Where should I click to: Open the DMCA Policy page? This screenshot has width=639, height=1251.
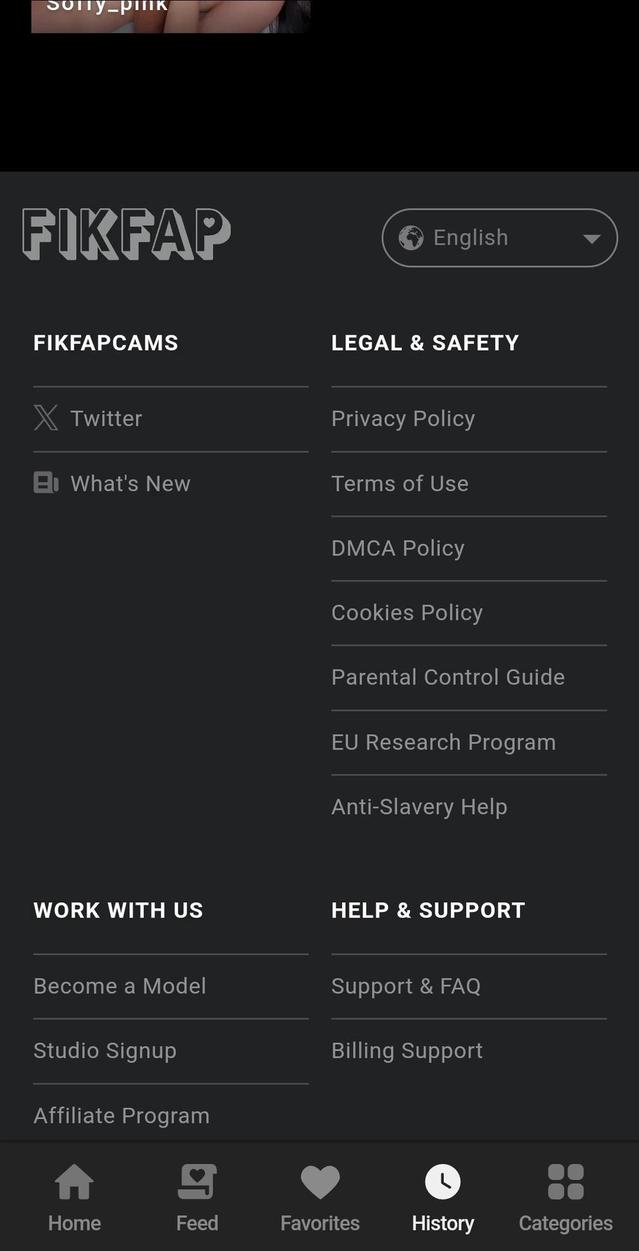click(x=397, y=548)
